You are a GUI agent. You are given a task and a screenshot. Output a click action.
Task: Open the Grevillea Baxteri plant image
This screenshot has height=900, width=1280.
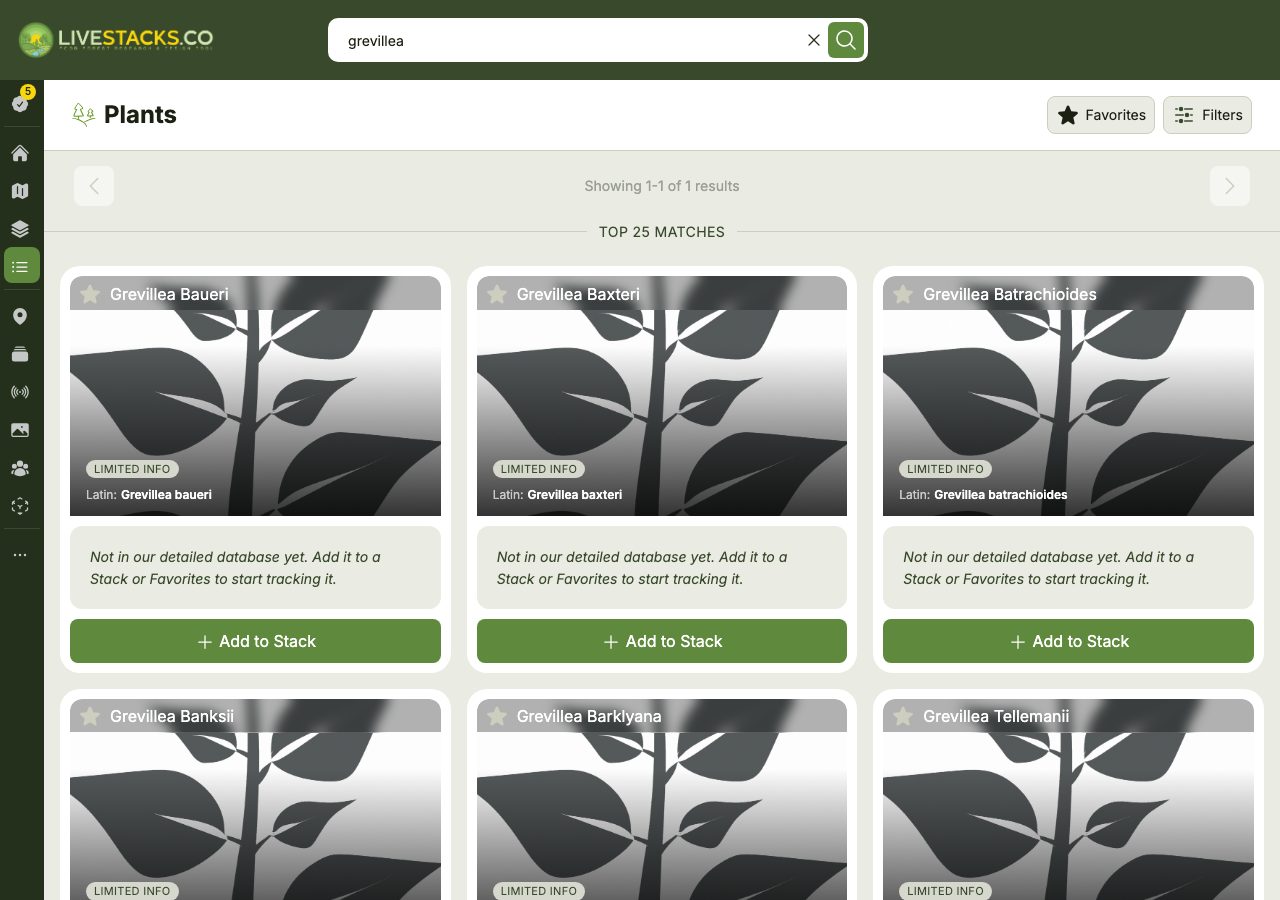pyautogui.click(x=662, y=396)
